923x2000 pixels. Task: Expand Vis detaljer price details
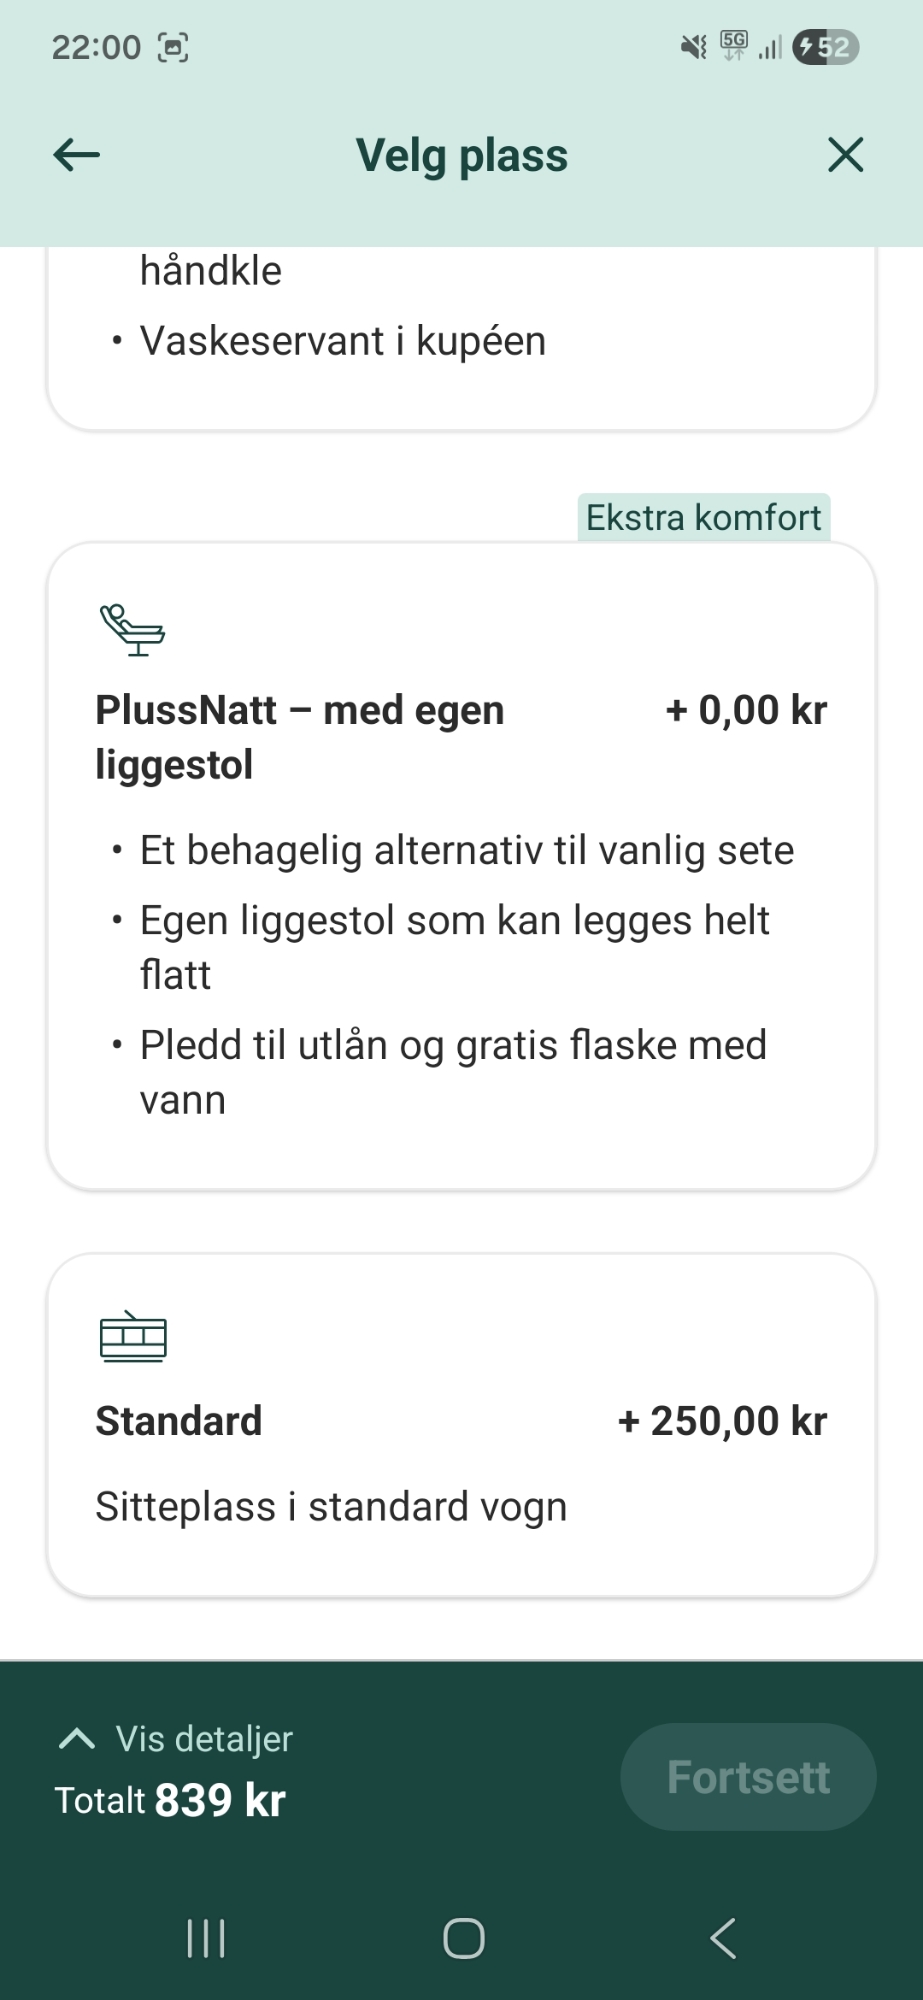point(204,1739)
